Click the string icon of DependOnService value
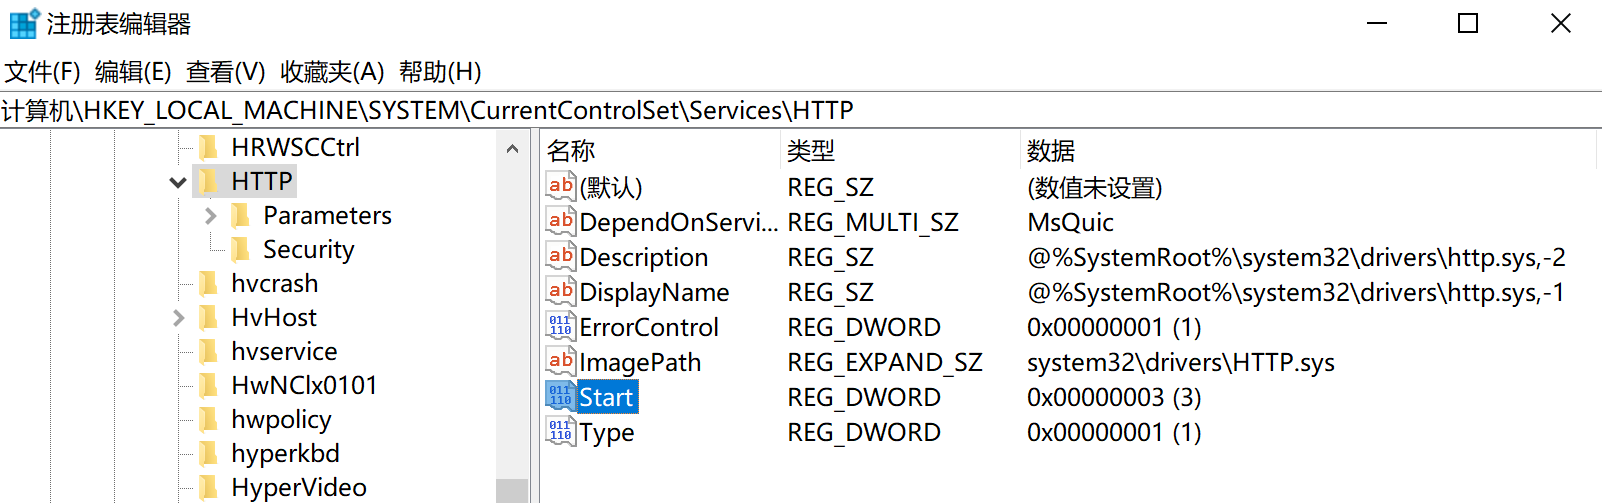The width and height of the screenshot is (1602, 503). 560,221
